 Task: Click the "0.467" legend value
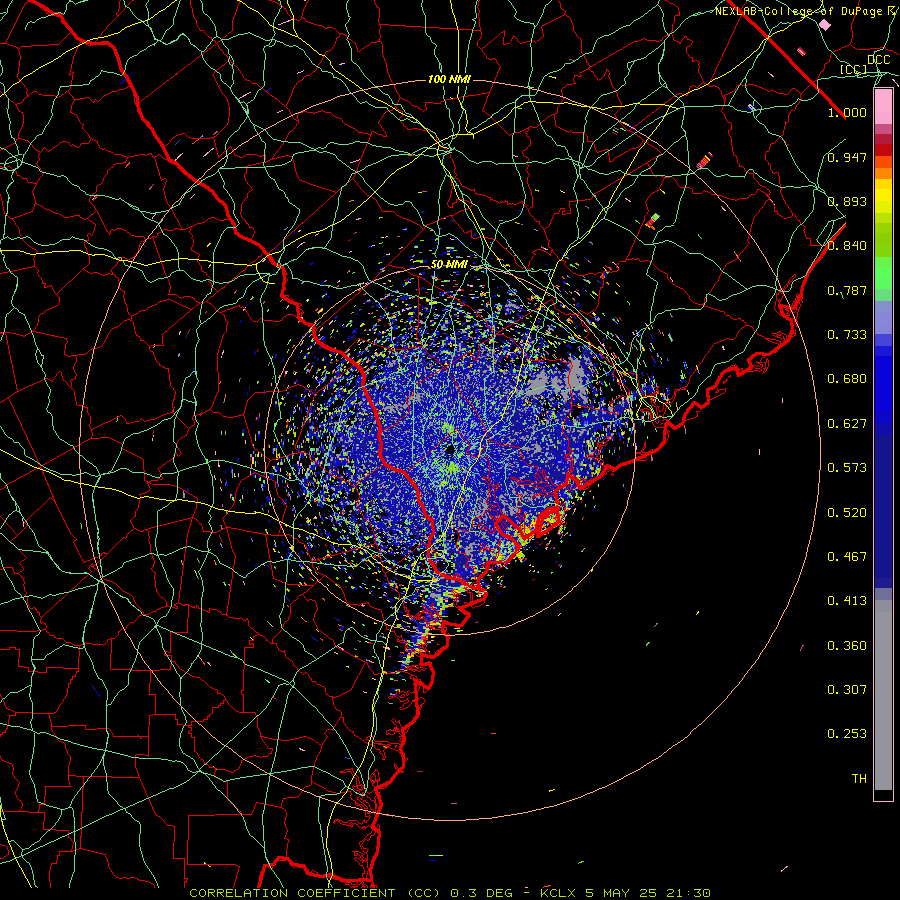pos(847,557)
